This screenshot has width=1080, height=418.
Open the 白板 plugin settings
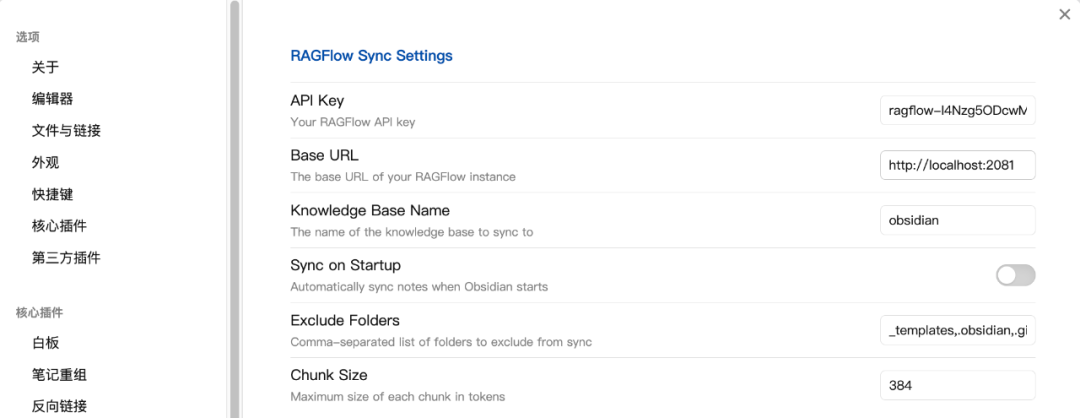pyautogui.click(x=45, y=343)
